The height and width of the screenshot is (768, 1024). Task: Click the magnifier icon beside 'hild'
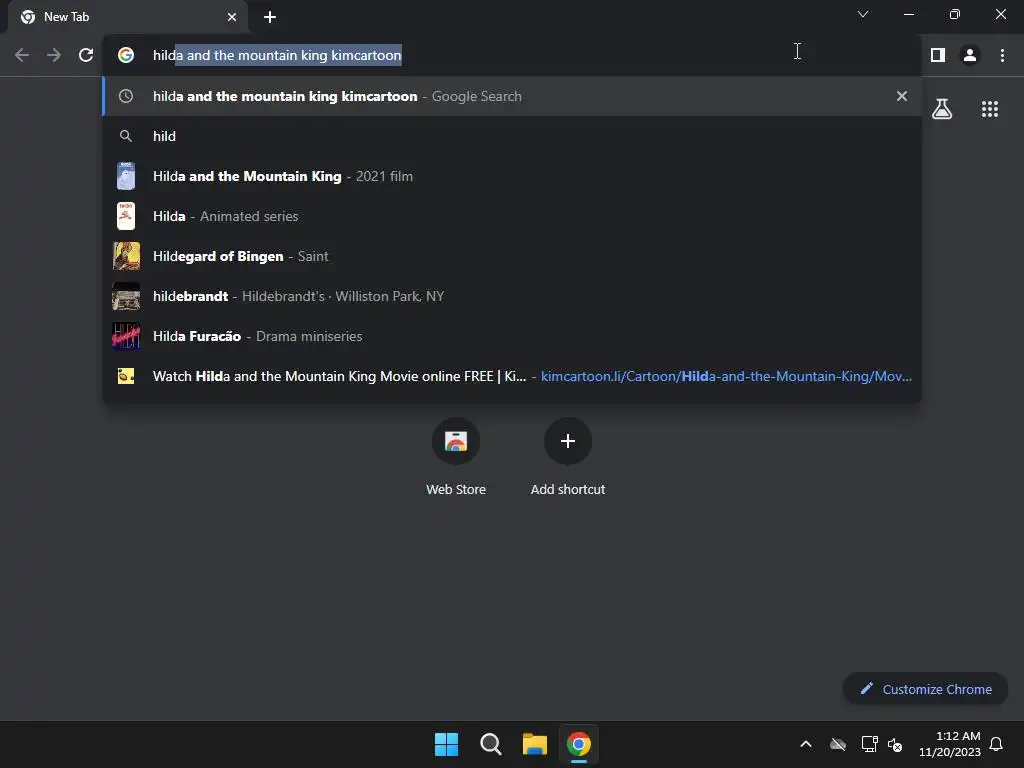(x=126, y=136)
